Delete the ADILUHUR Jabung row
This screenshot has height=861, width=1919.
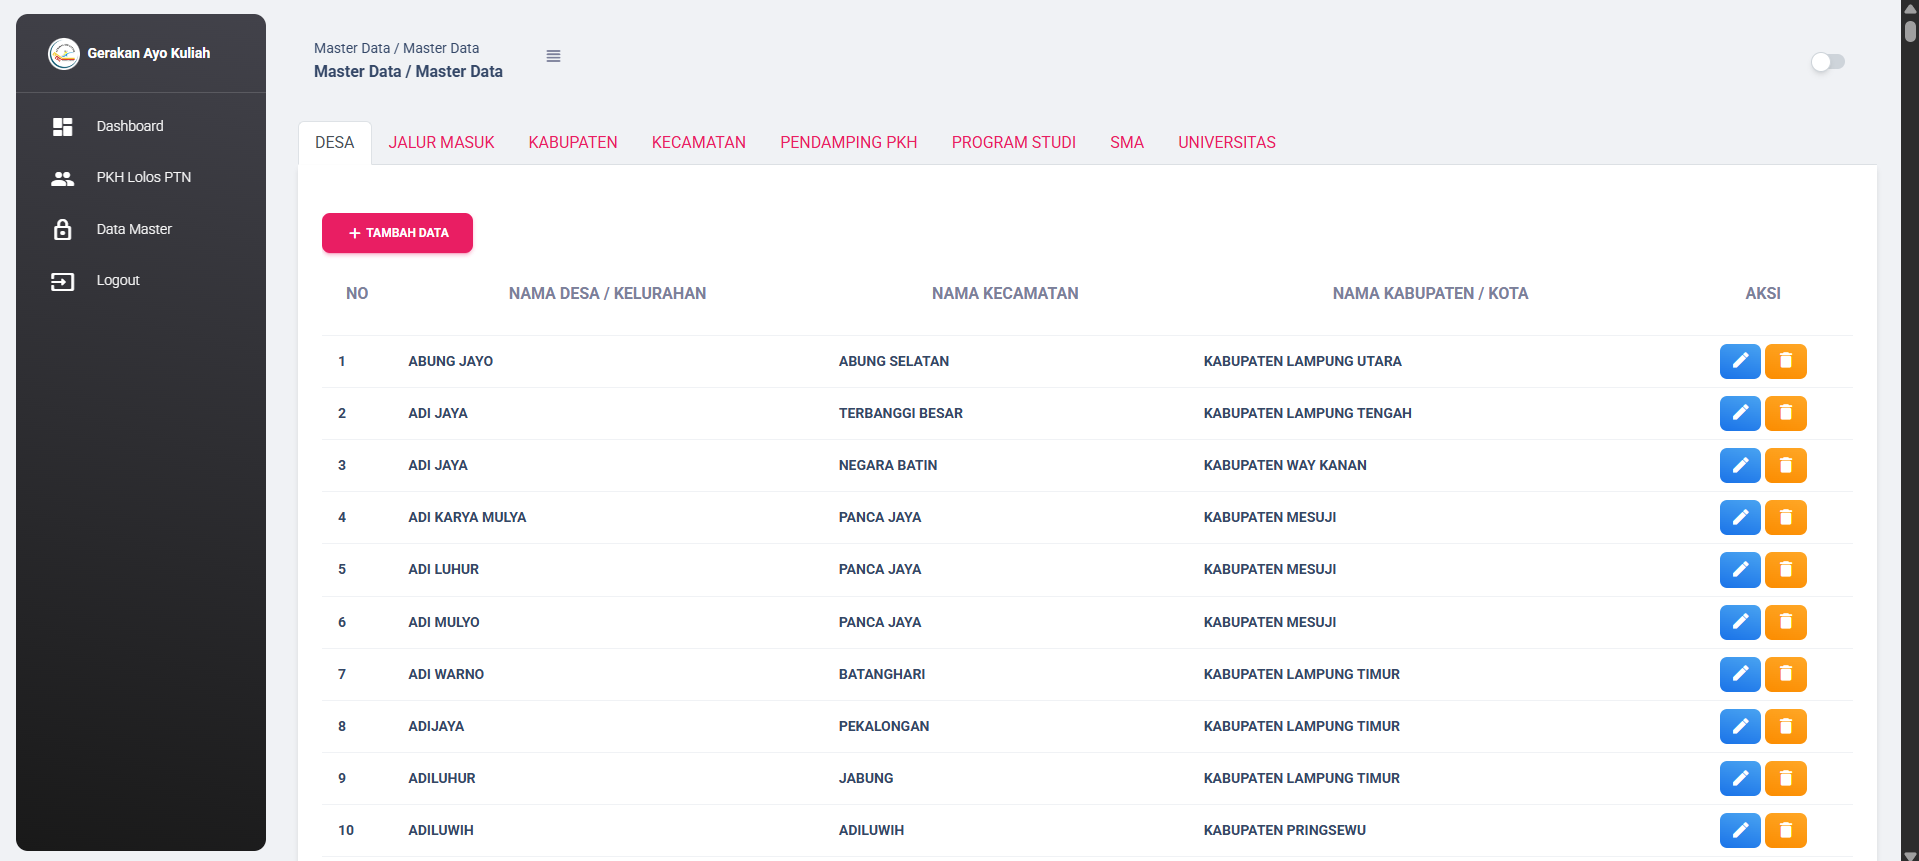1786,778
